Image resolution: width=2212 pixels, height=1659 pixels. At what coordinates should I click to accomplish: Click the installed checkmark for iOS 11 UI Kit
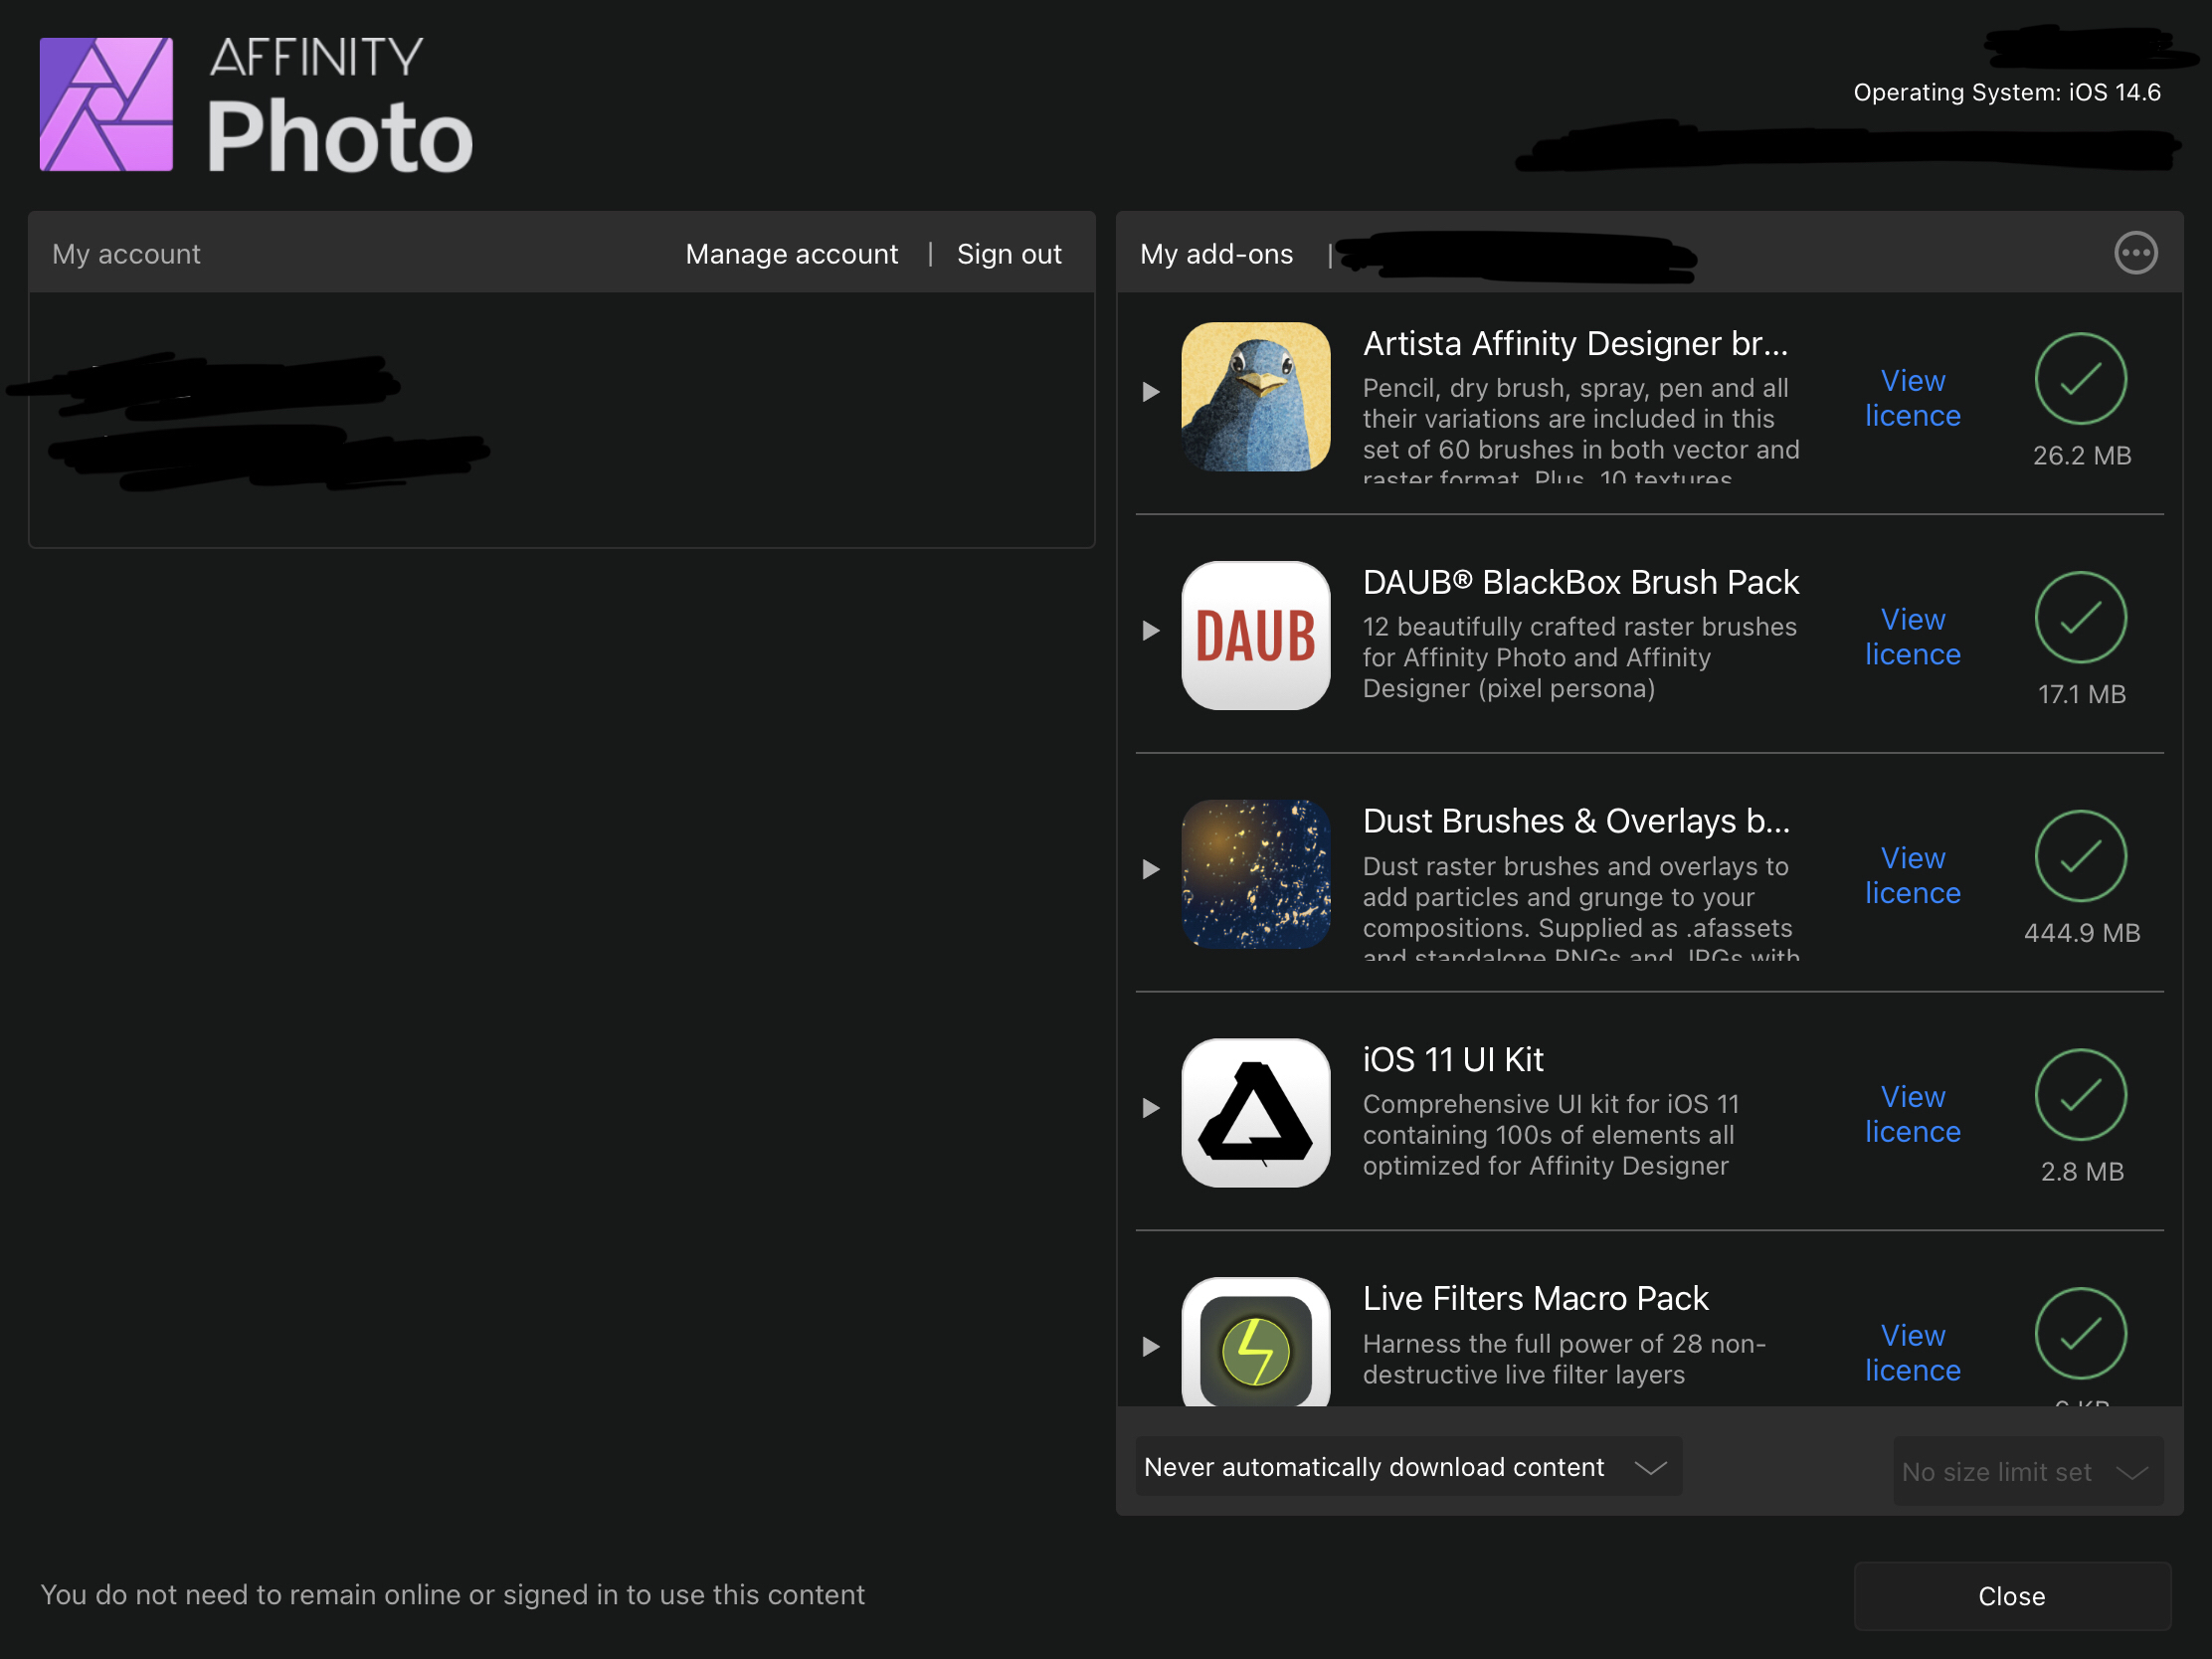(x=2080, y=1095)
